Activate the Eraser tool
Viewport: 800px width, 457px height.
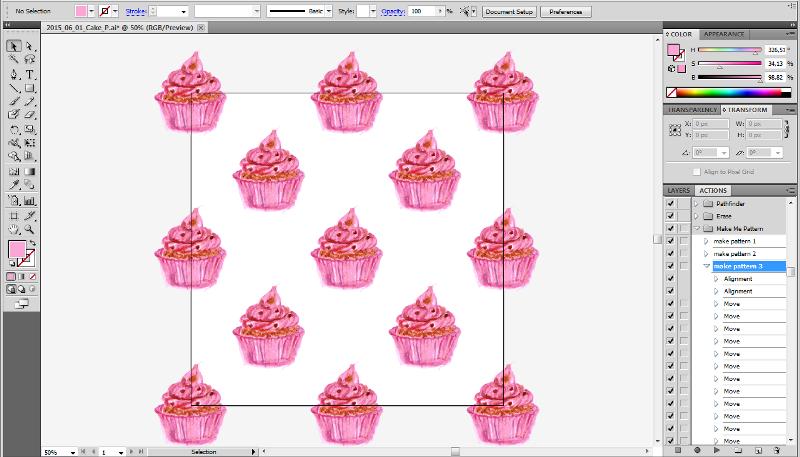tap(30, 115)
